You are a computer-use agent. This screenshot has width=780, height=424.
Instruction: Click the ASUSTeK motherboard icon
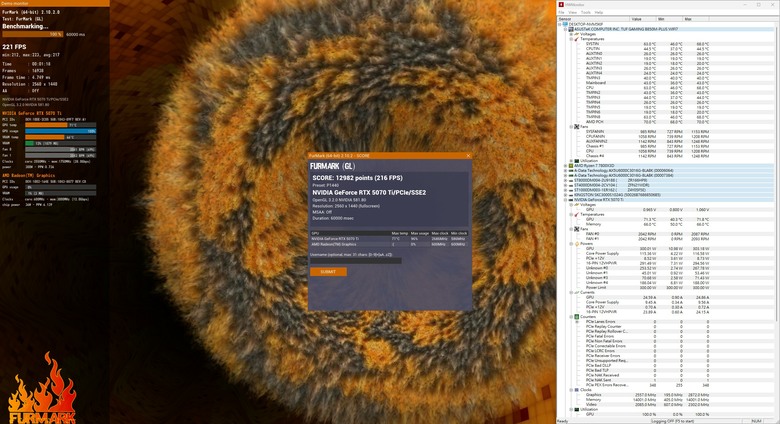pos(571,29)
